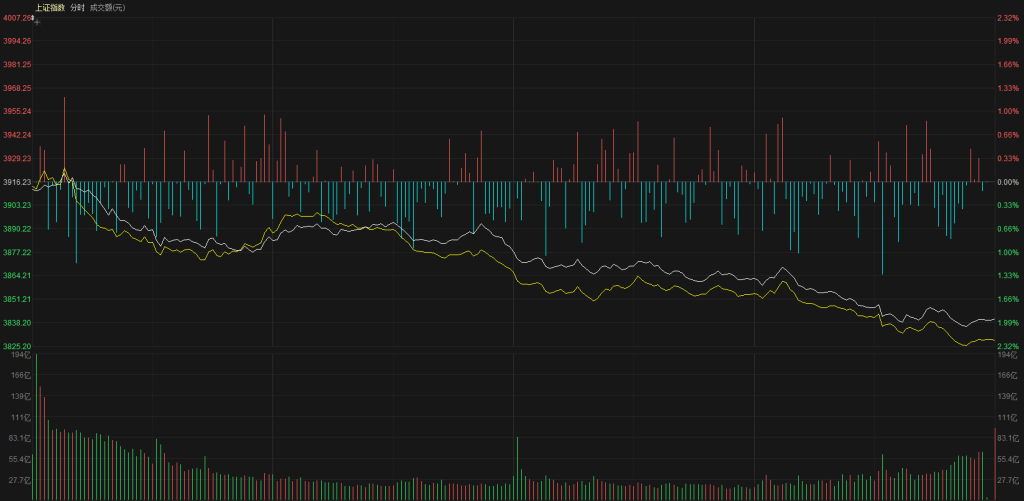Screen dimensions: 1024x501
Task: Click the 成交额(元) turnover indicator label
Action: coord(108,7)
